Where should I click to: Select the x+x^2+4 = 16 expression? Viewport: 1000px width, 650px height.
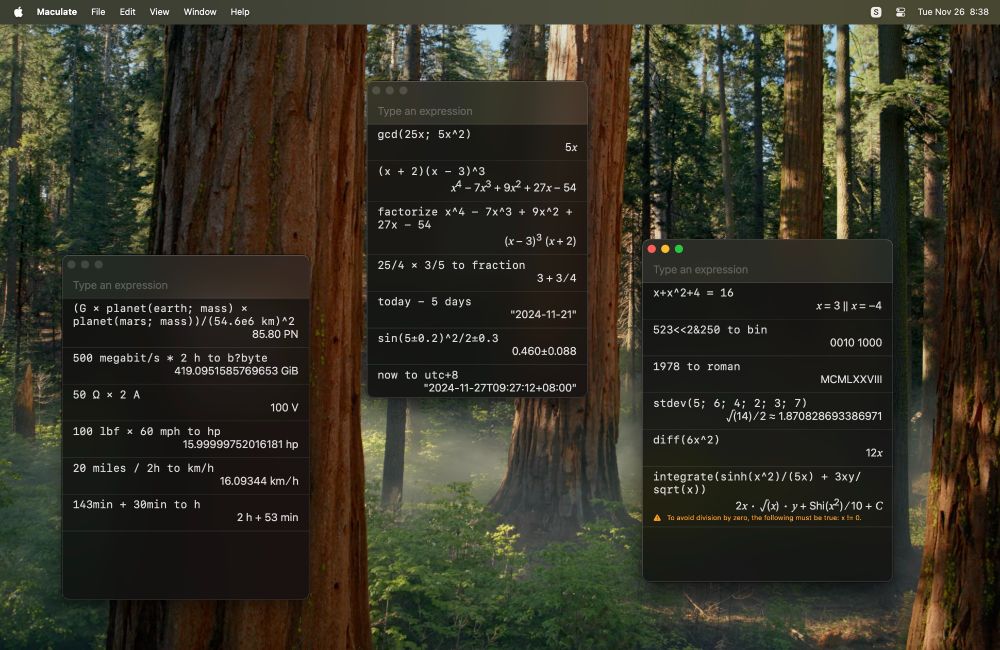(693, 293)
